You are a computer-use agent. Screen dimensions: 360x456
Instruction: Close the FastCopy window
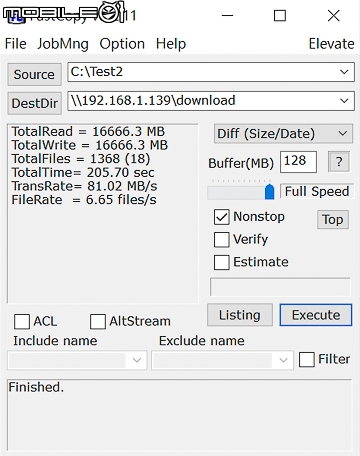[333, 16]
